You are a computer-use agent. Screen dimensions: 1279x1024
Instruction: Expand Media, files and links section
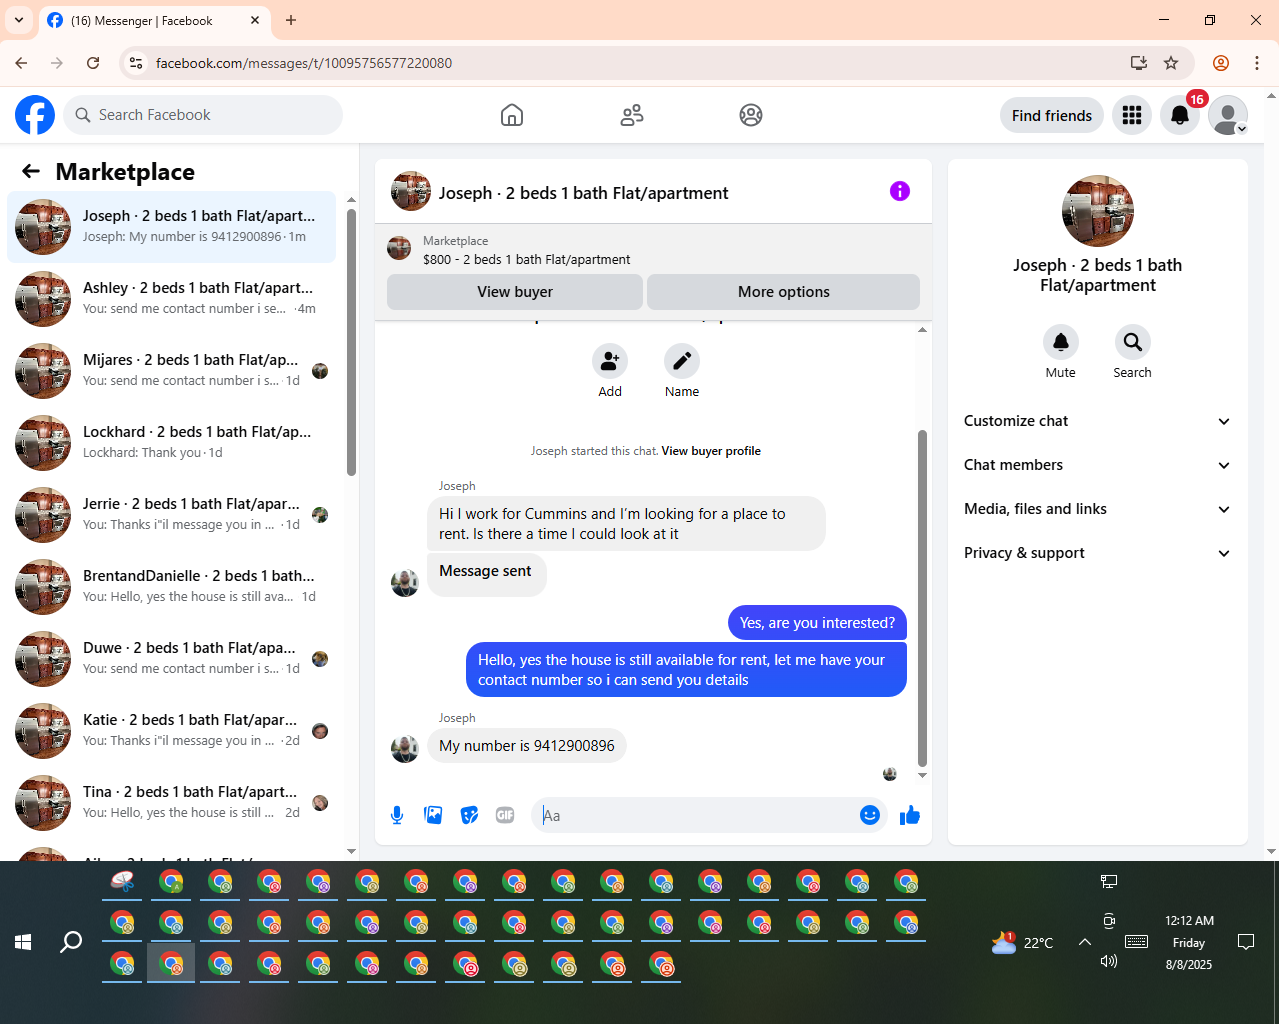(1097, 509)
